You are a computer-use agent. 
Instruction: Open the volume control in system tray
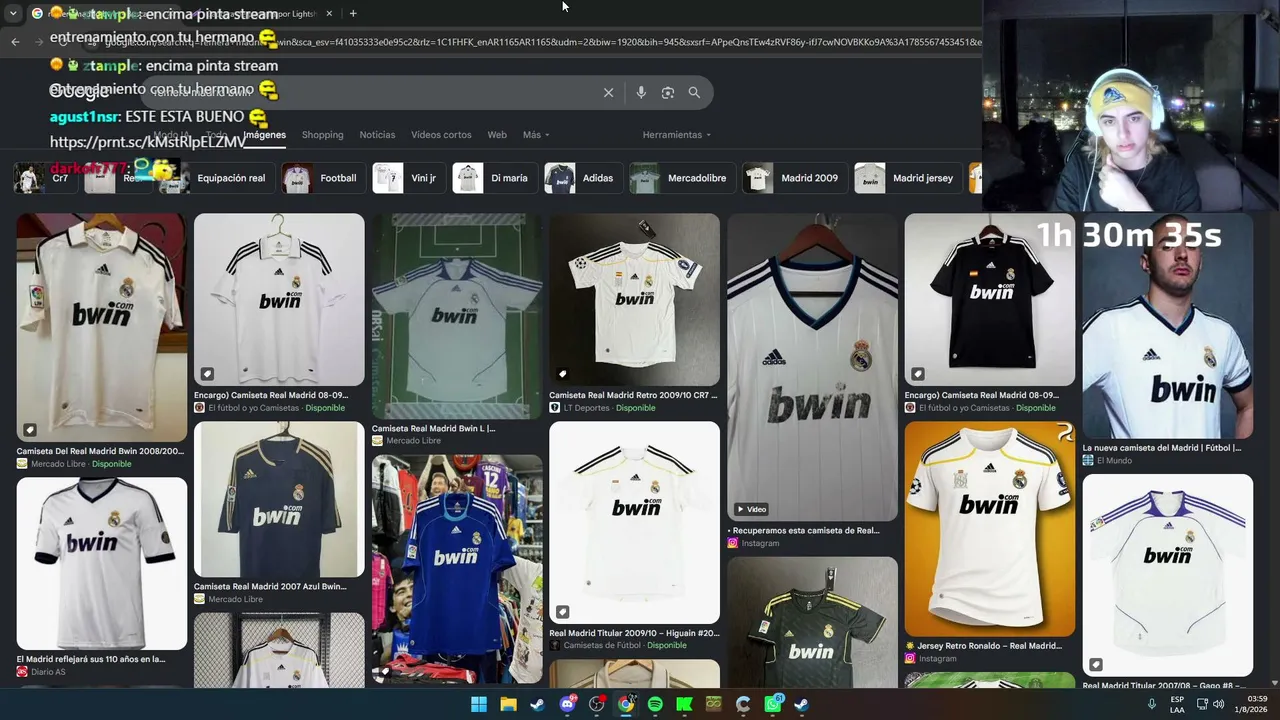(1218, 704)
